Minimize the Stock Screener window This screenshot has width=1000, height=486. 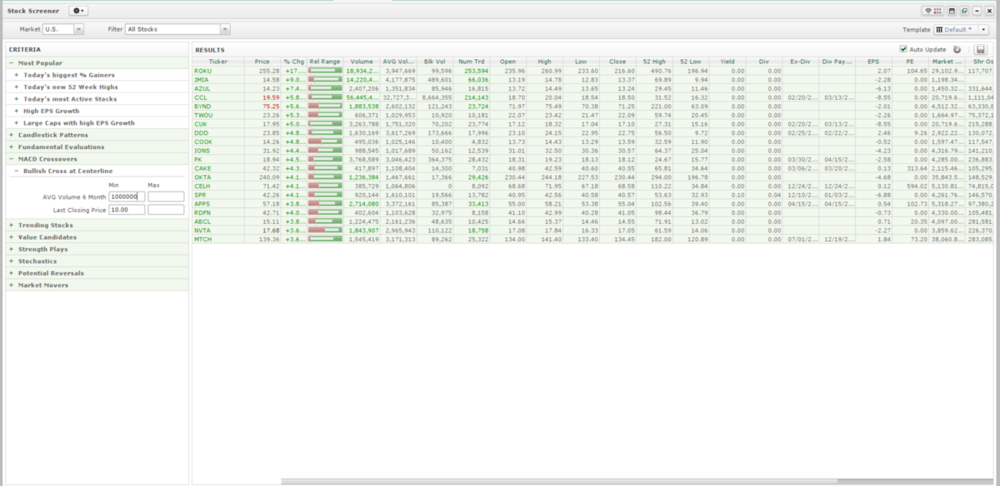(x=977, y=11)
